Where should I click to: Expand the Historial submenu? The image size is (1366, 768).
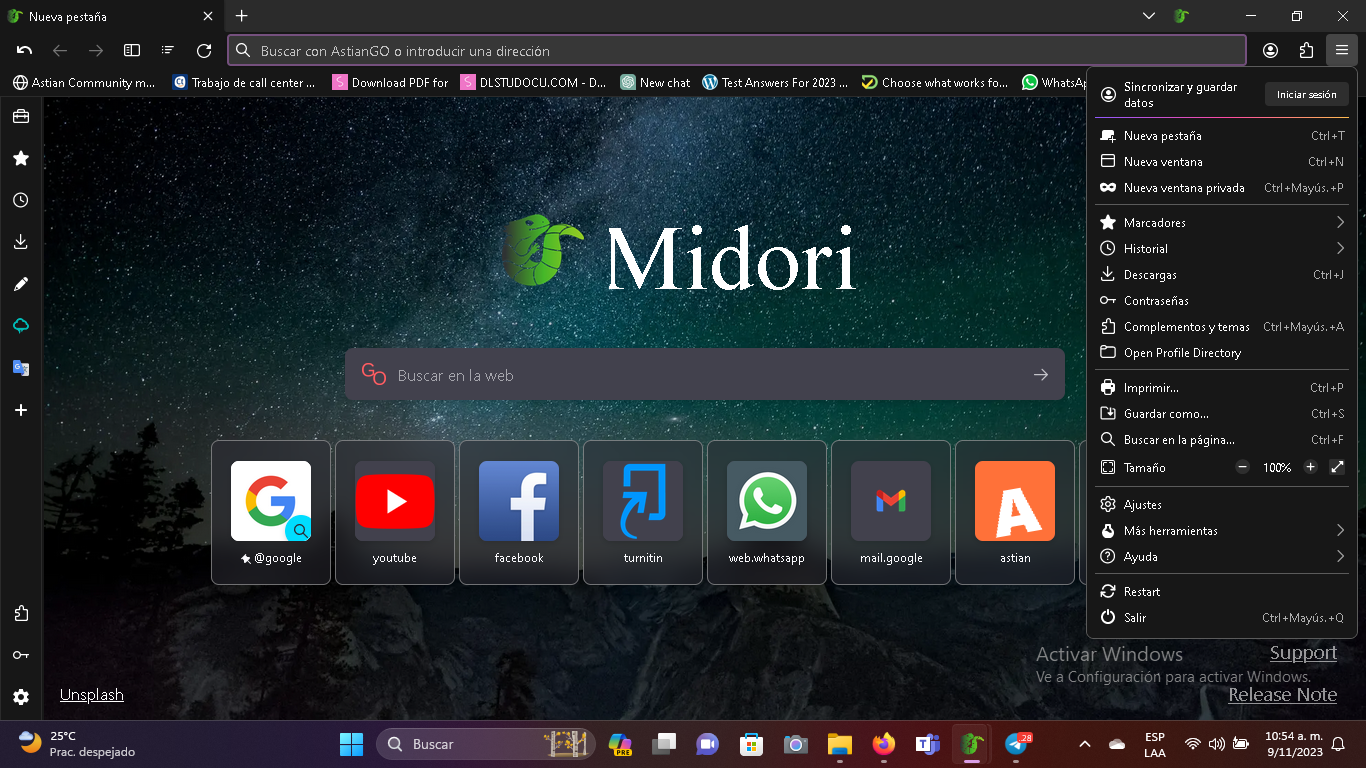click(1222, 248)
